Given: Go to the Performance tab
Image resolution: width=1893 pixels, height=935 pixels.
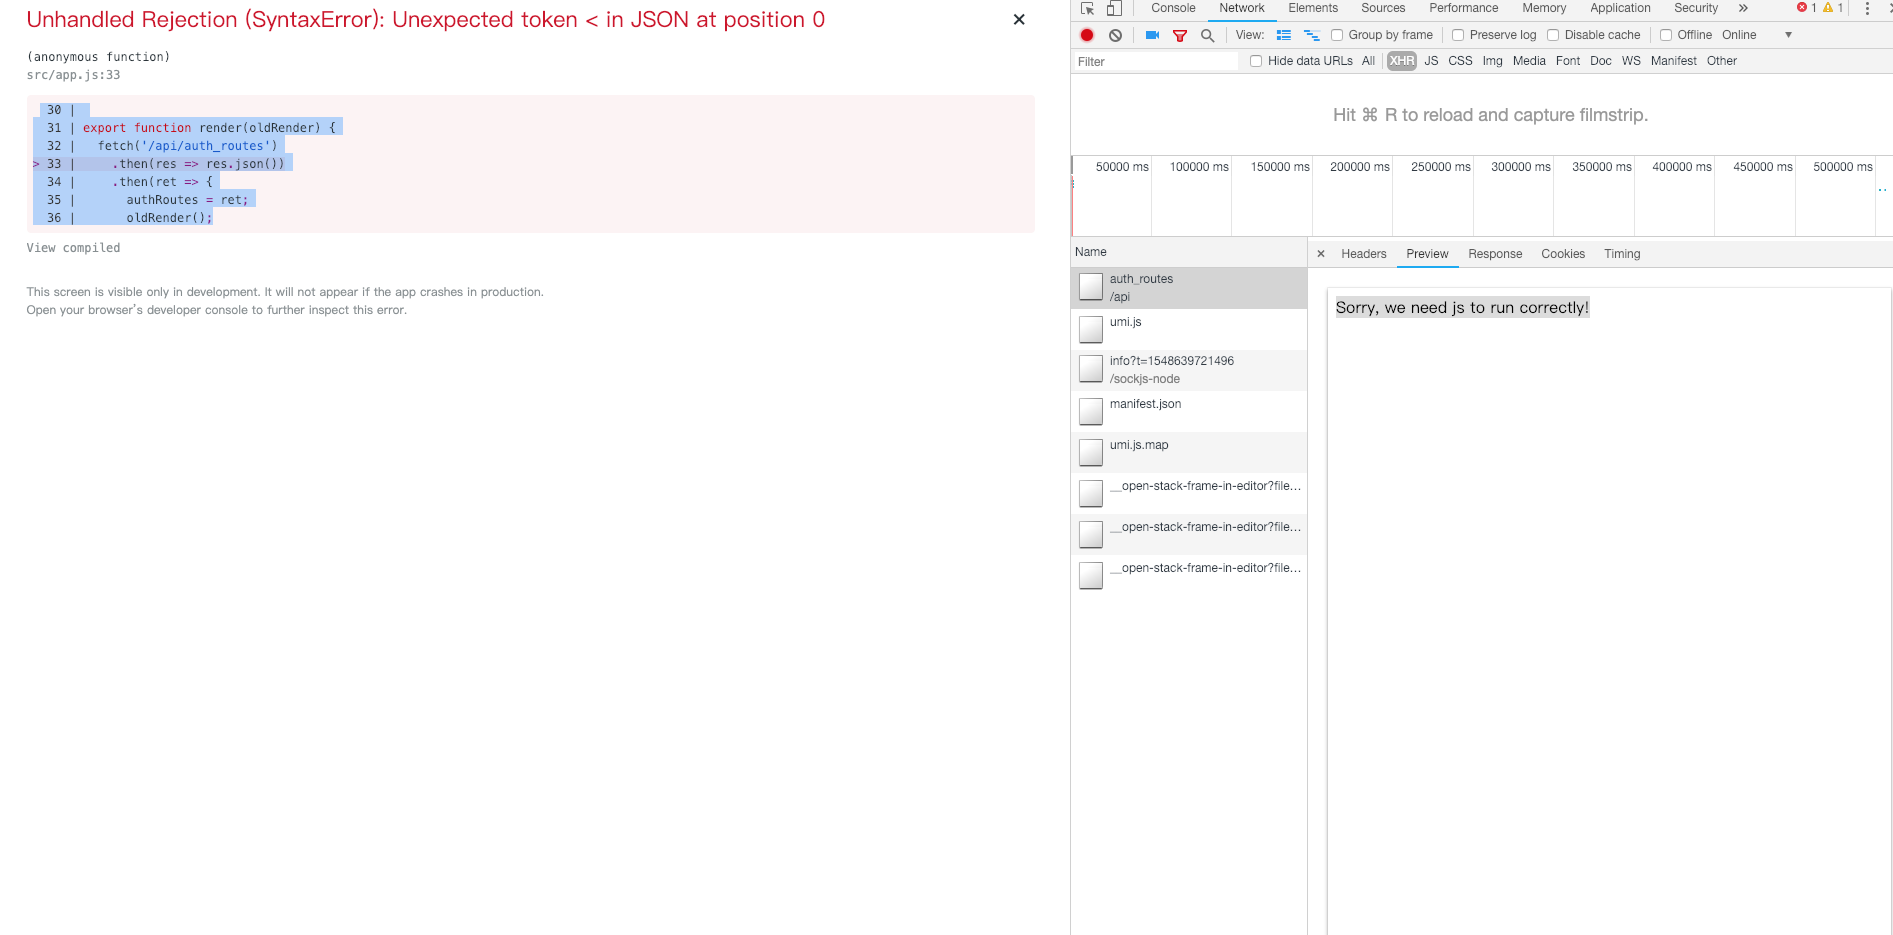Looking at the screenshot, I should pos(1463,8).
